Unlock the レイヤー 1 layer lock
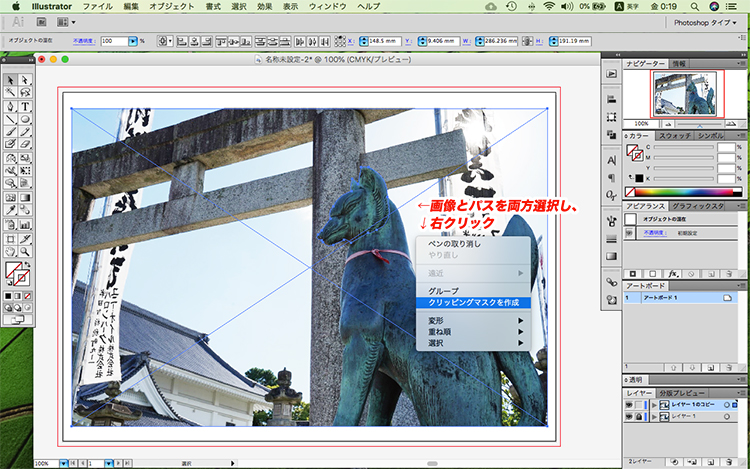The image size is (750, 469). tap(640, 416)
